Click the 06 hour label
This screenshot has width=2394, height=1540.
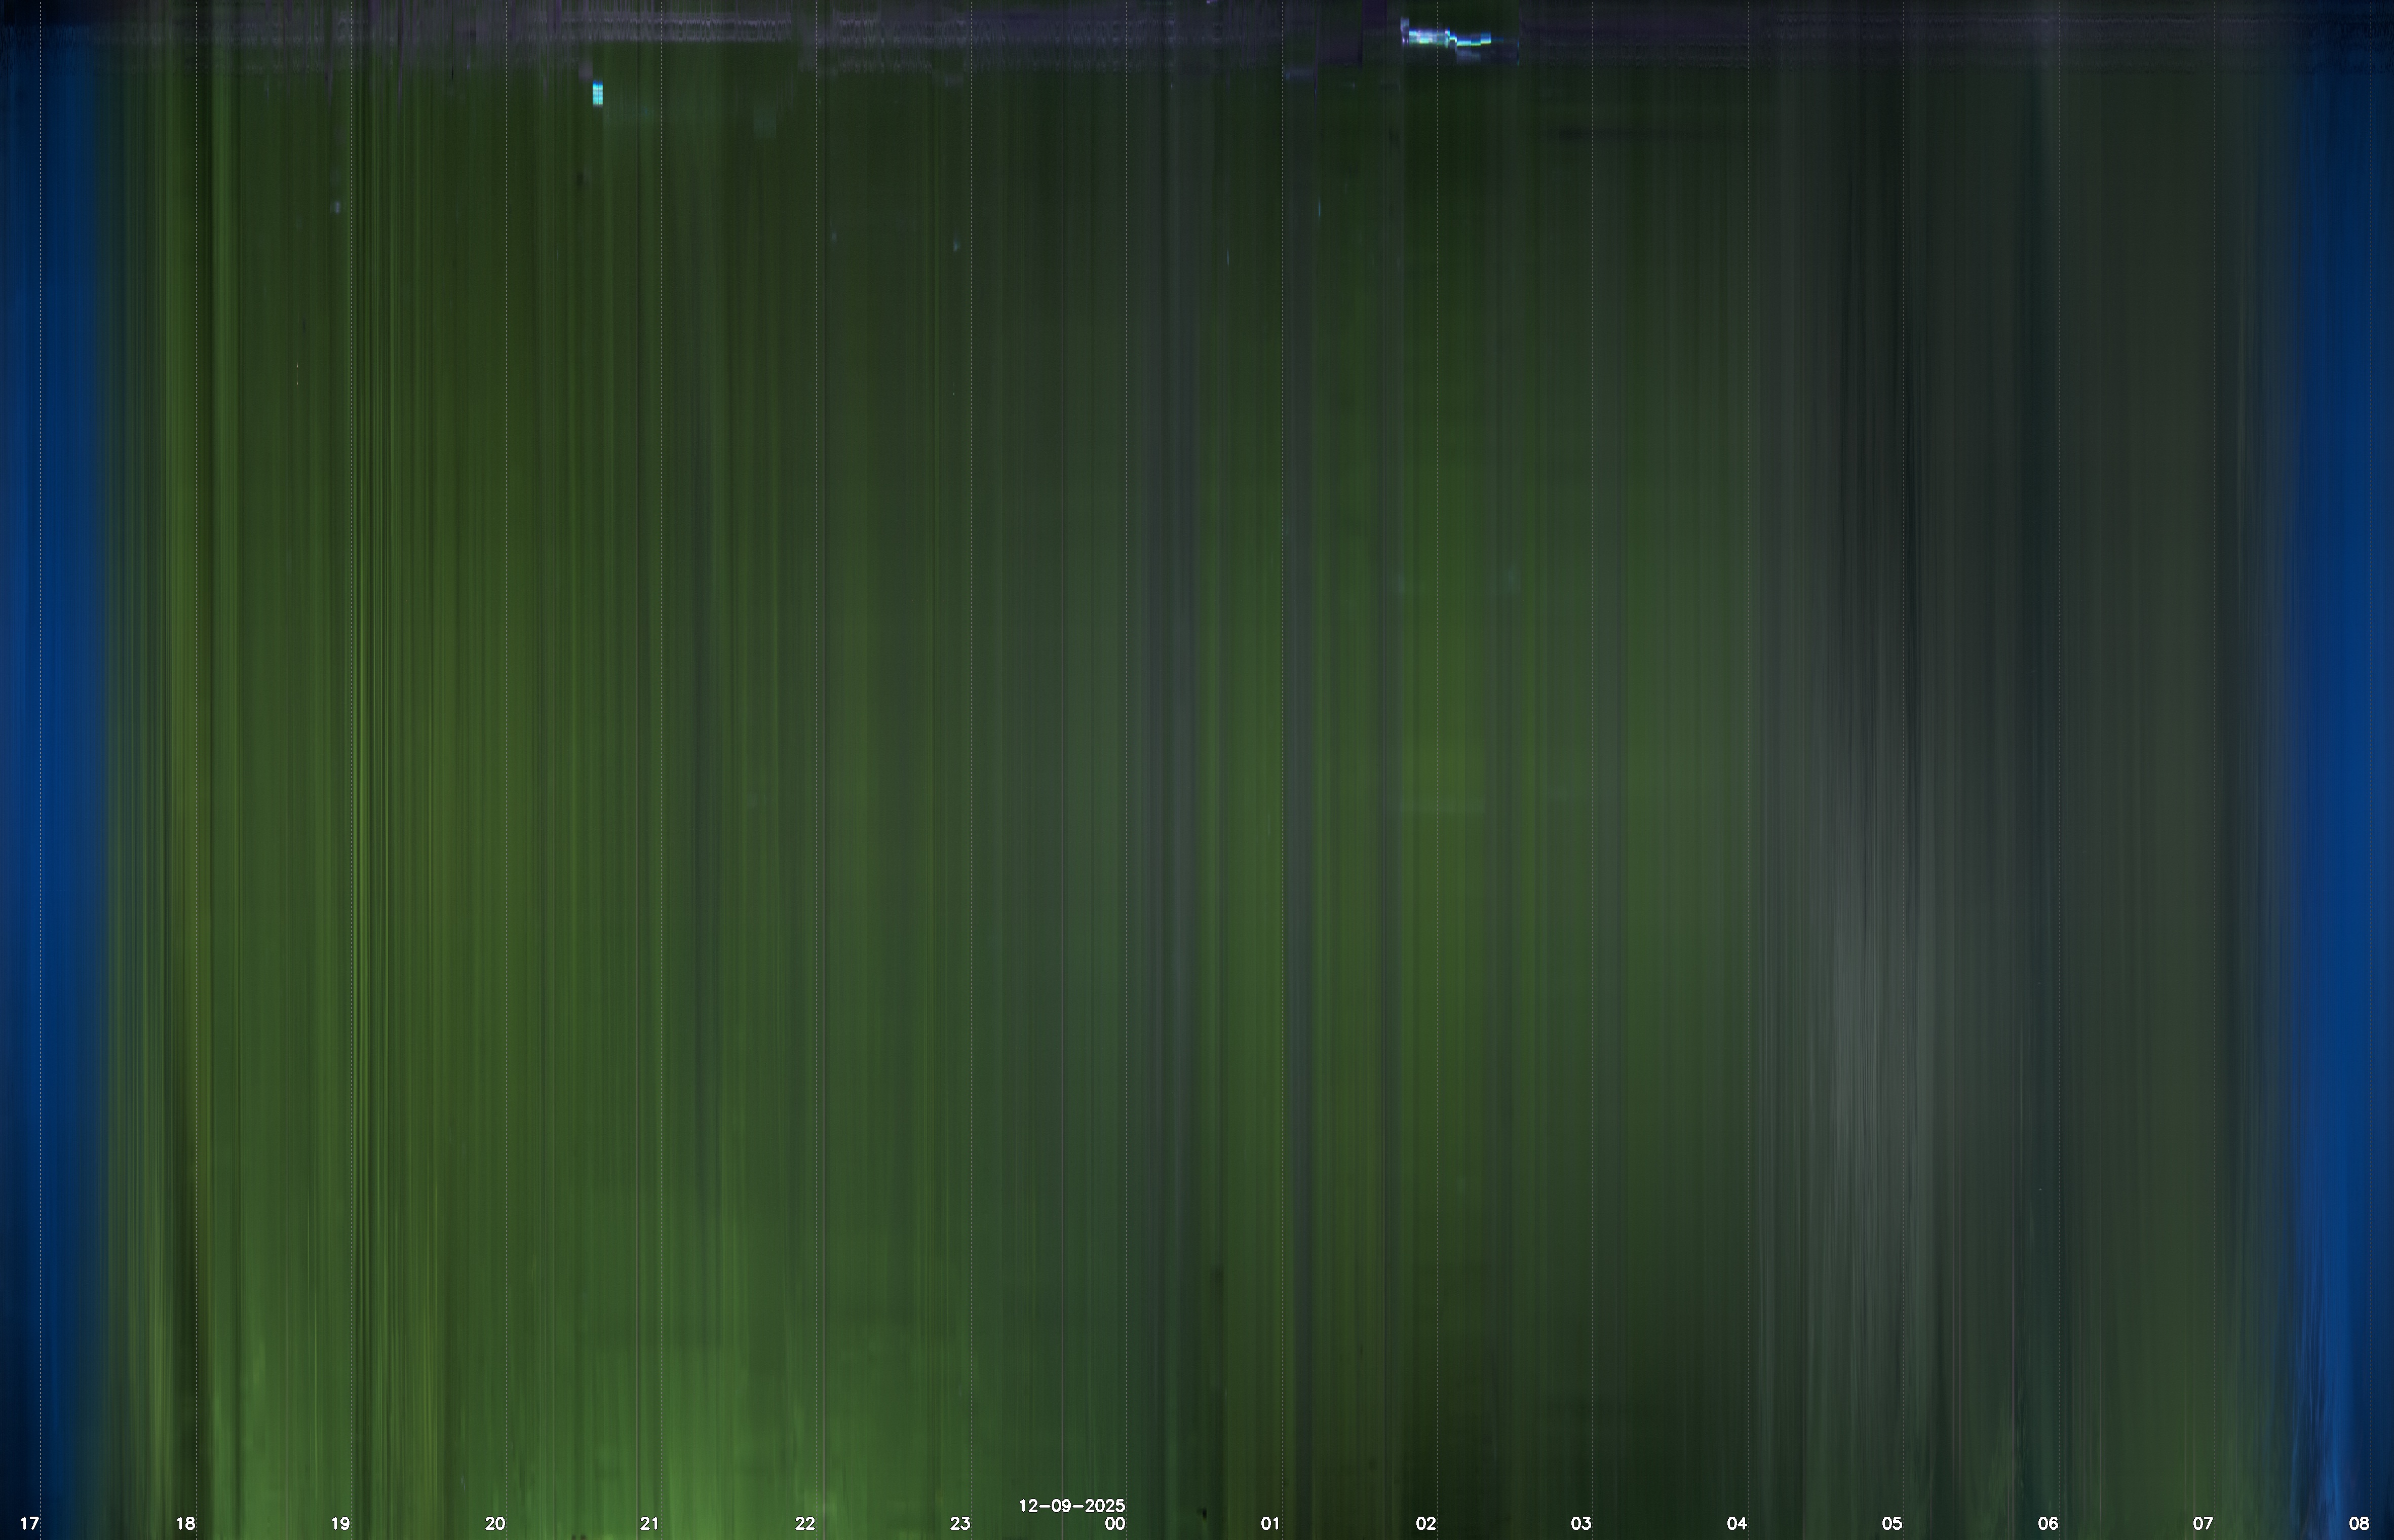(2048, 1524)
